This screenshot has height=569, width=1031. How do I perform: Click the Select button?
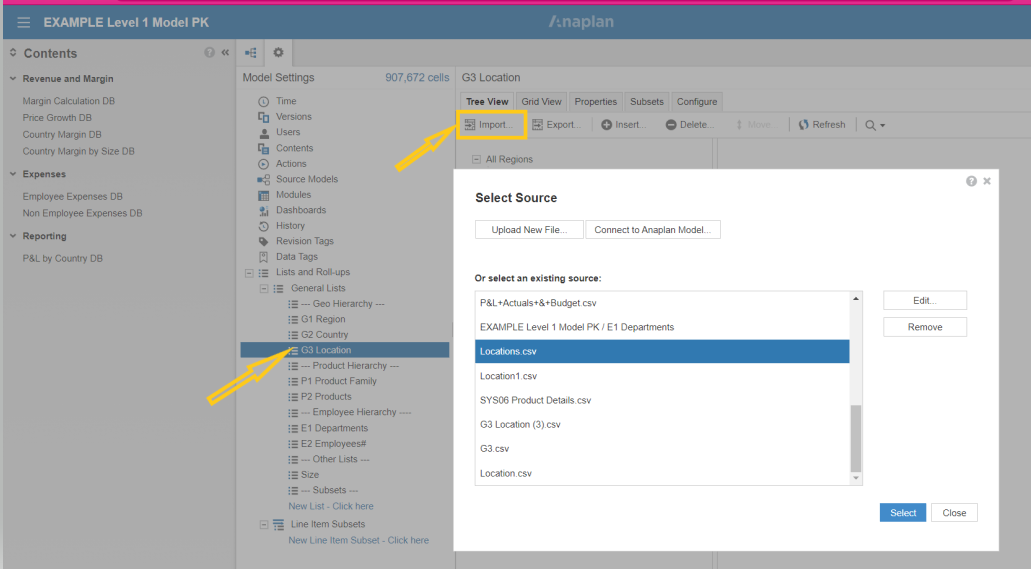(x=903, y=512)
